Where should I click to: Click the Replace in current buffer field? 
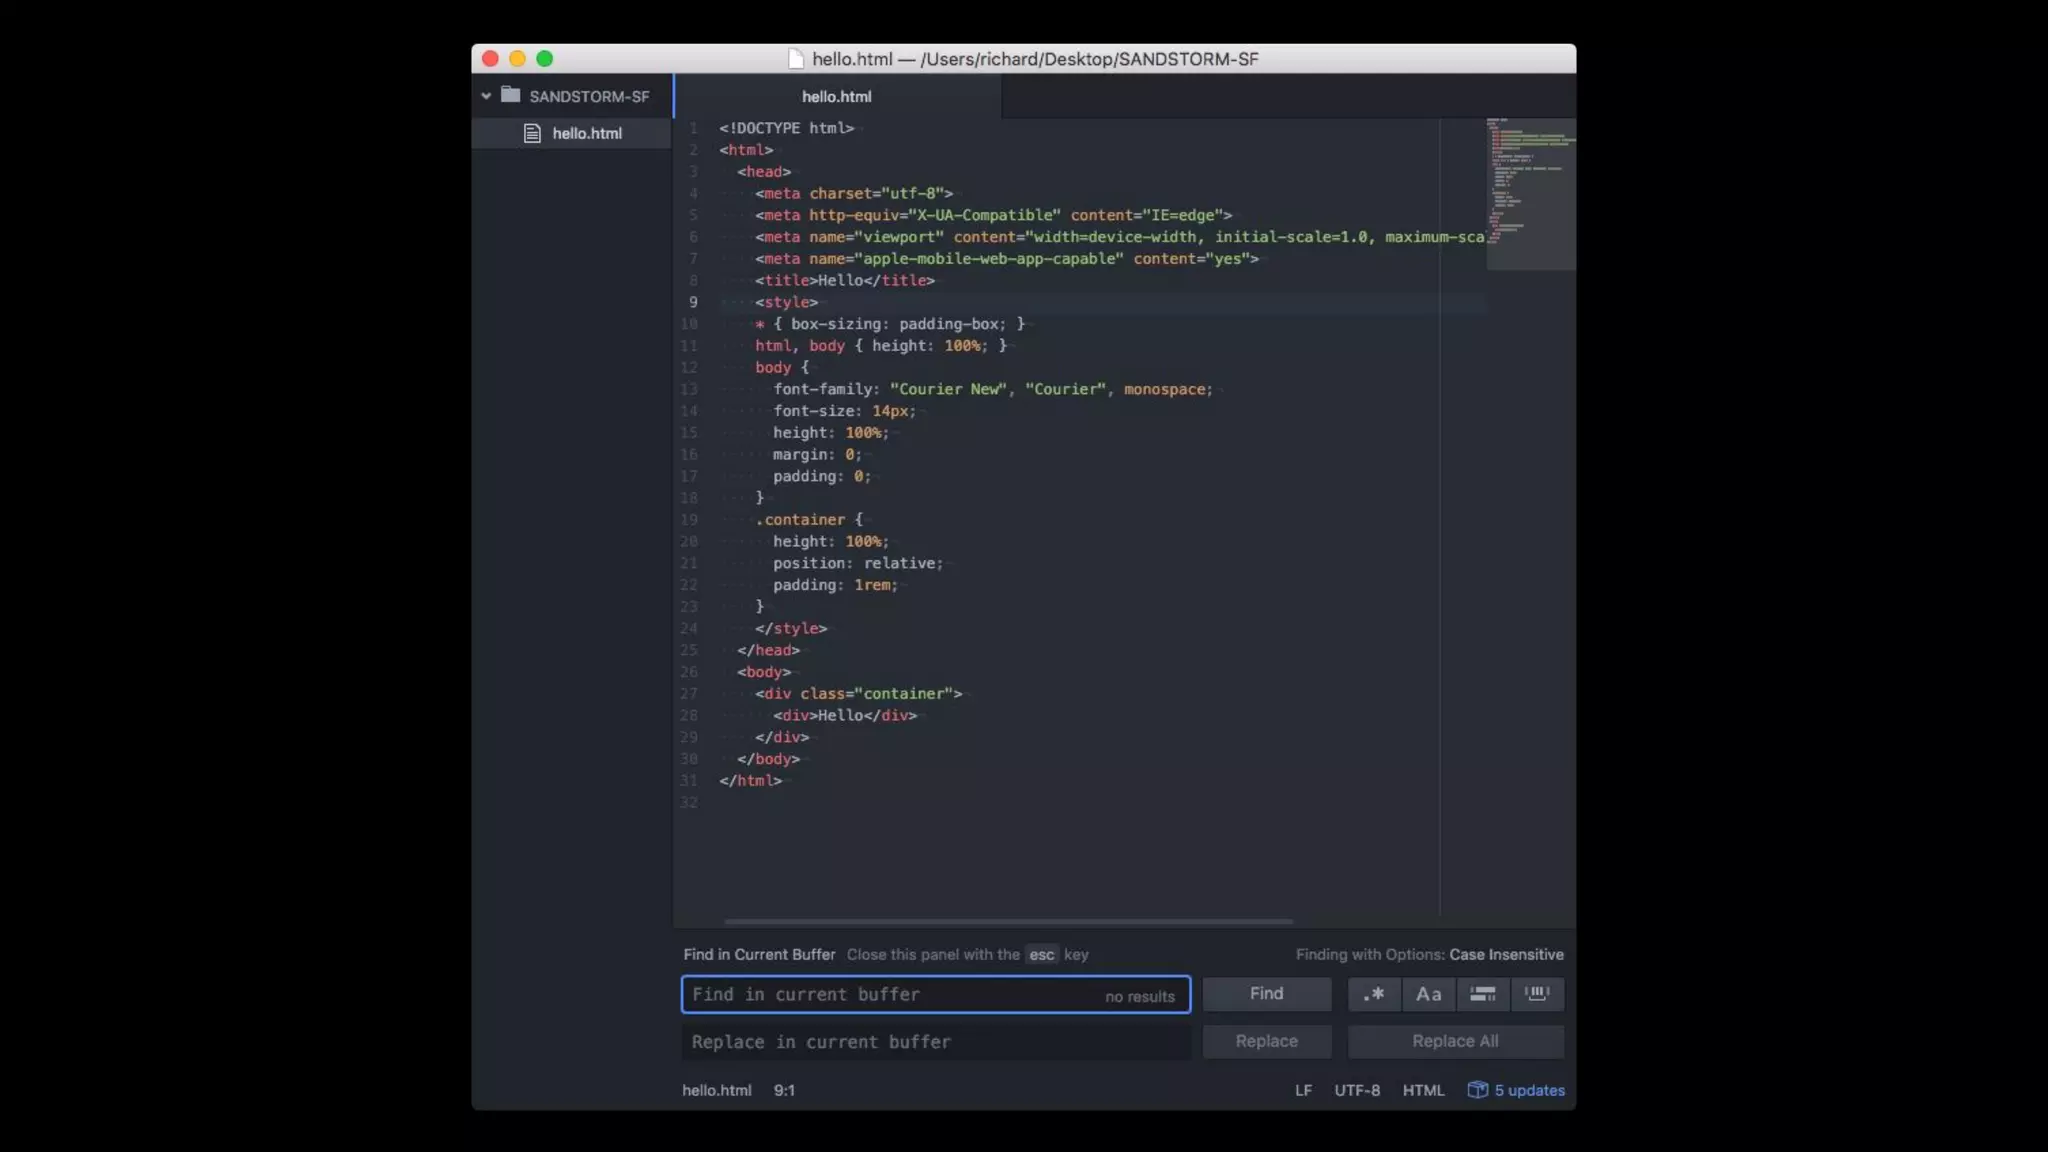click(935, 1042)
